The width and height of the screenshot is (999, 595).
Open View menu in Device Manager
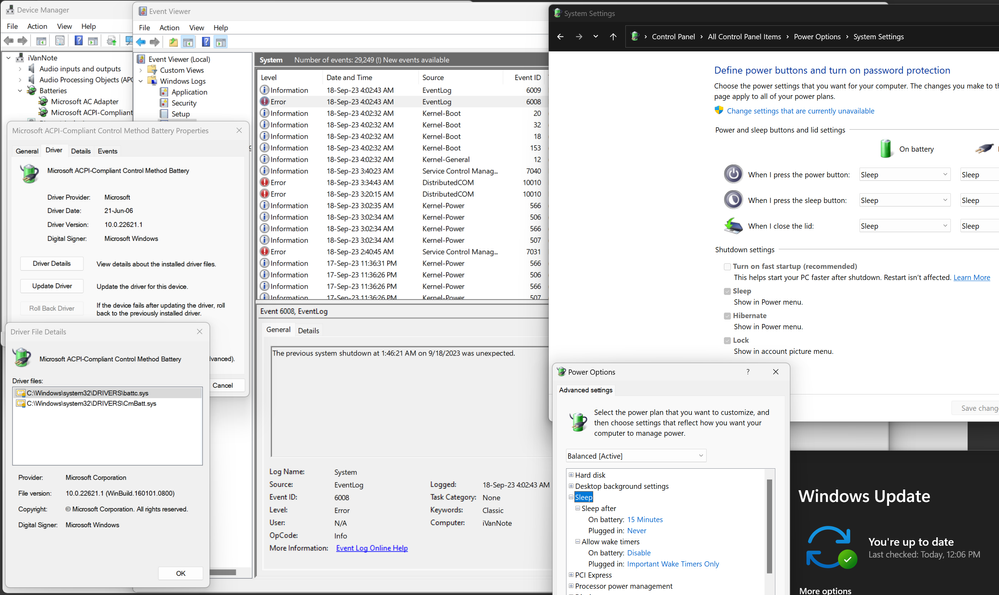64,26
